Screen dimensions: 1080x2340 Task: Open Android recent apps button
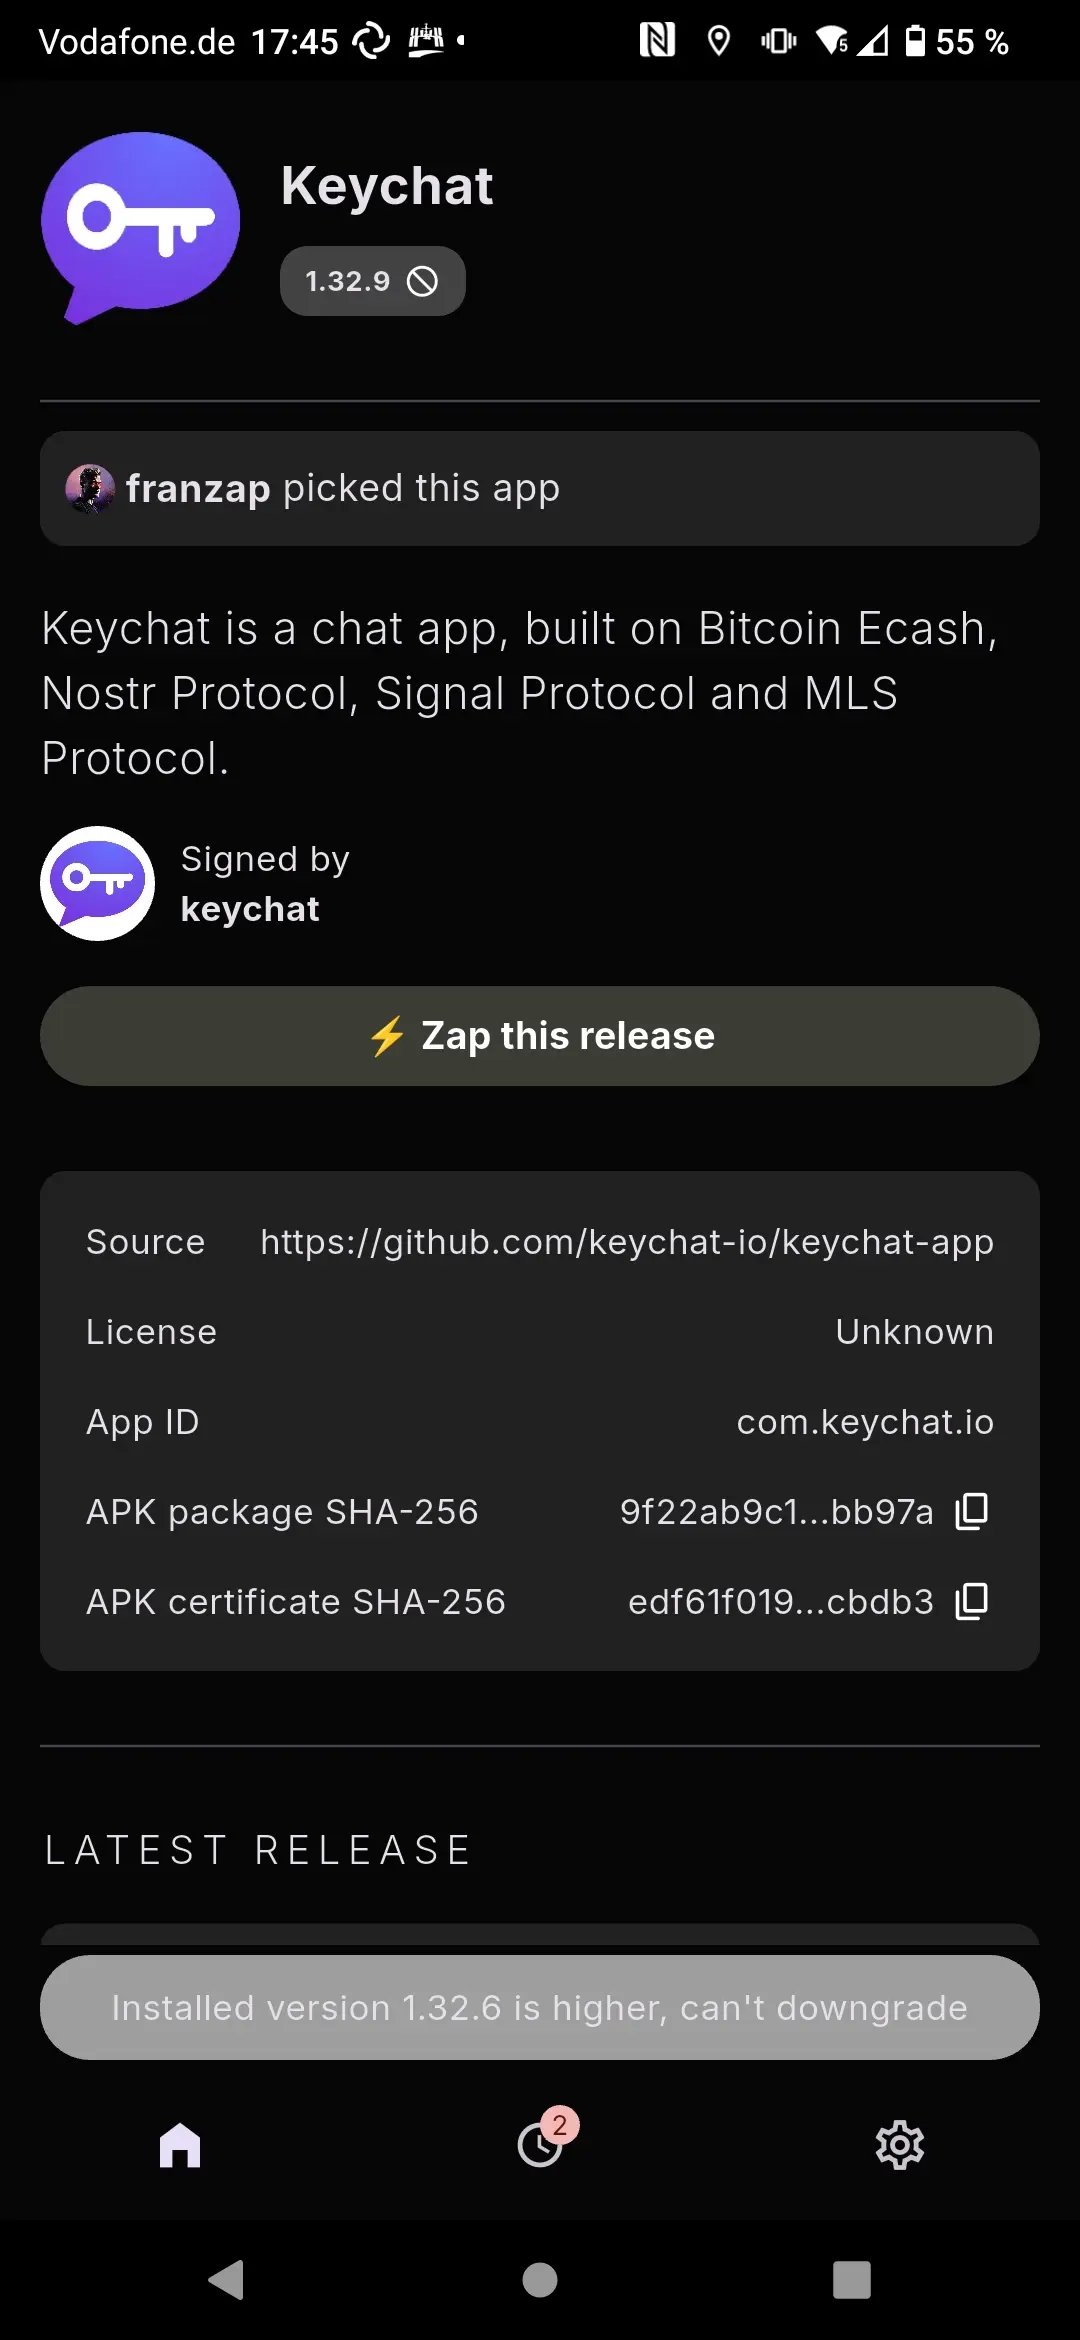coord(852,2280)
